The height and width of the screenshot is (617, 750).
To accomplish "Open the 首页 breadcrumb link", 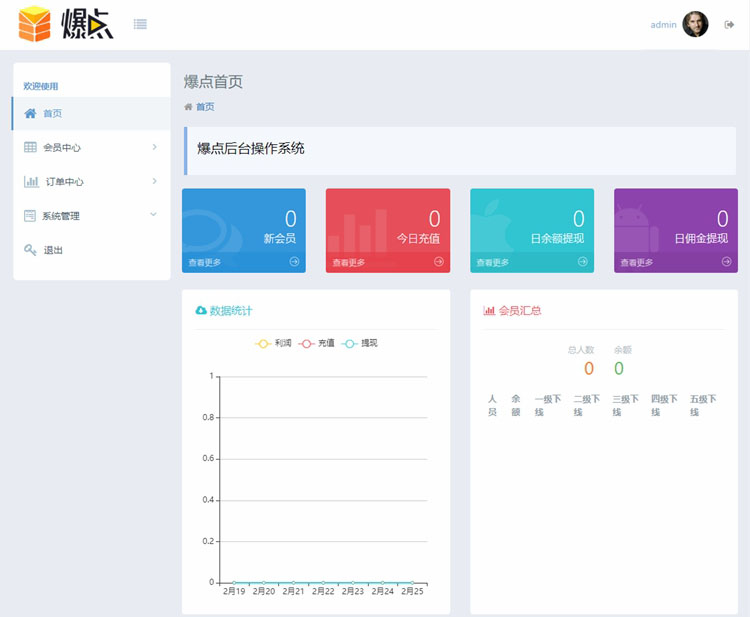I will [205, 107].
